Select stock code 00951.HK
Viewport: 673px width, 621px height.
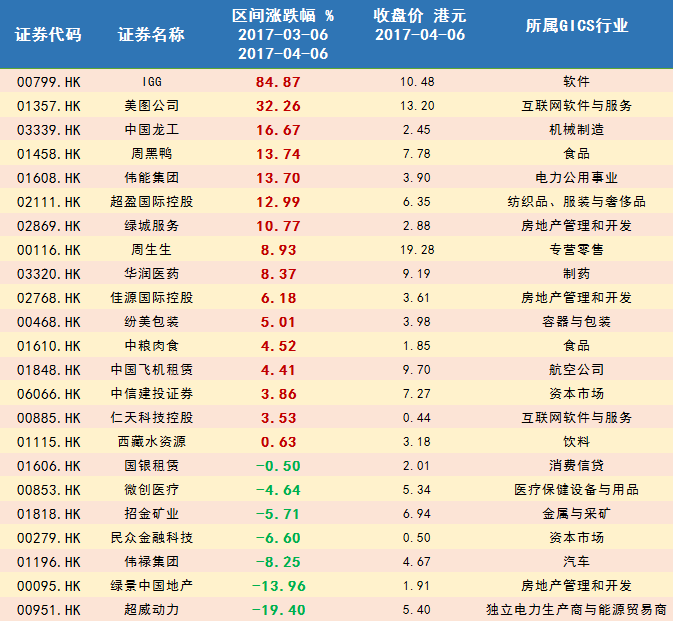click(x=49, y=610)
